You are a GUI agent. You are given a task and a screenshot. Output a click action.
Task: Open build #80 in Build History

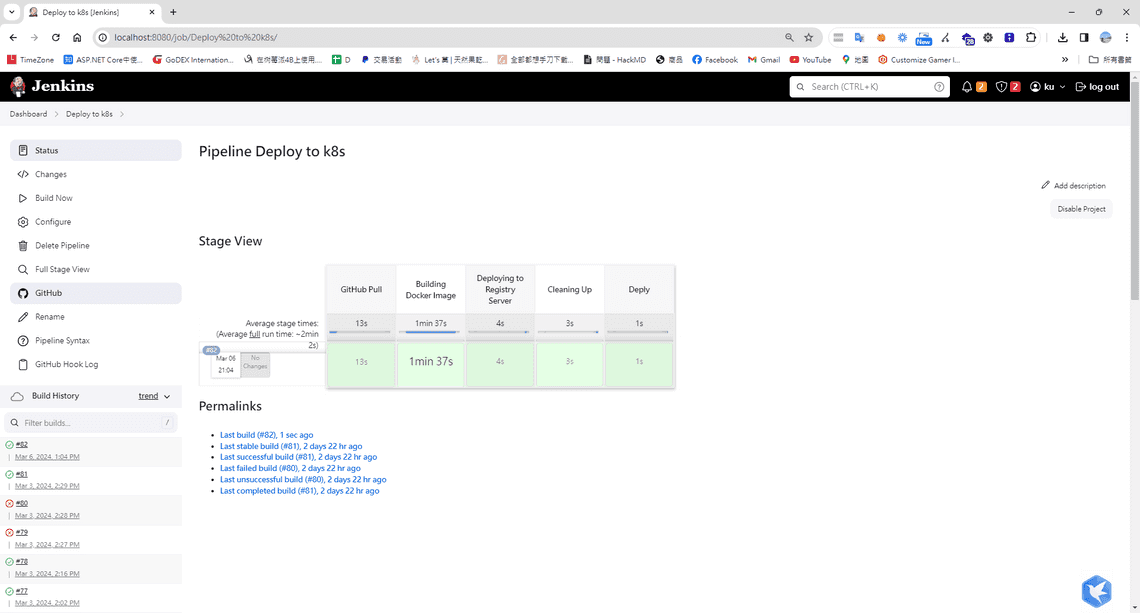(x=21, y=503)
